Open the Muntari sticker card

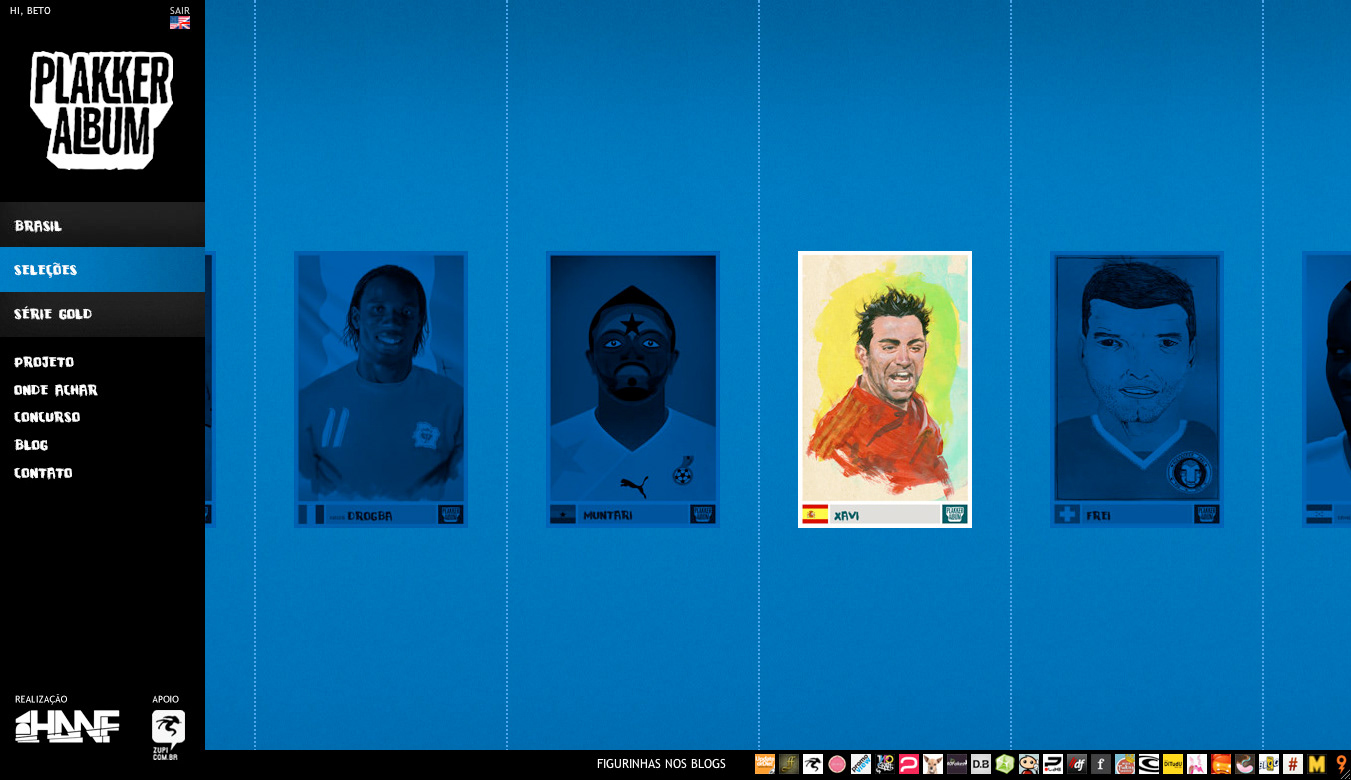coord(633,389)
